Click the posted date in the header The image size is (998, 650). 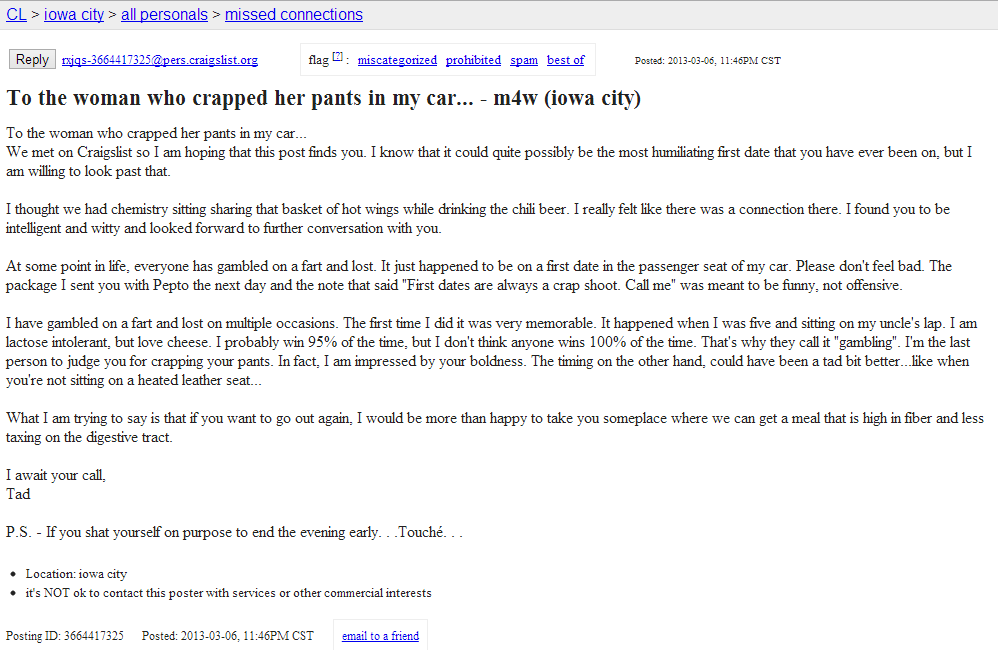(x=708, y=60)
